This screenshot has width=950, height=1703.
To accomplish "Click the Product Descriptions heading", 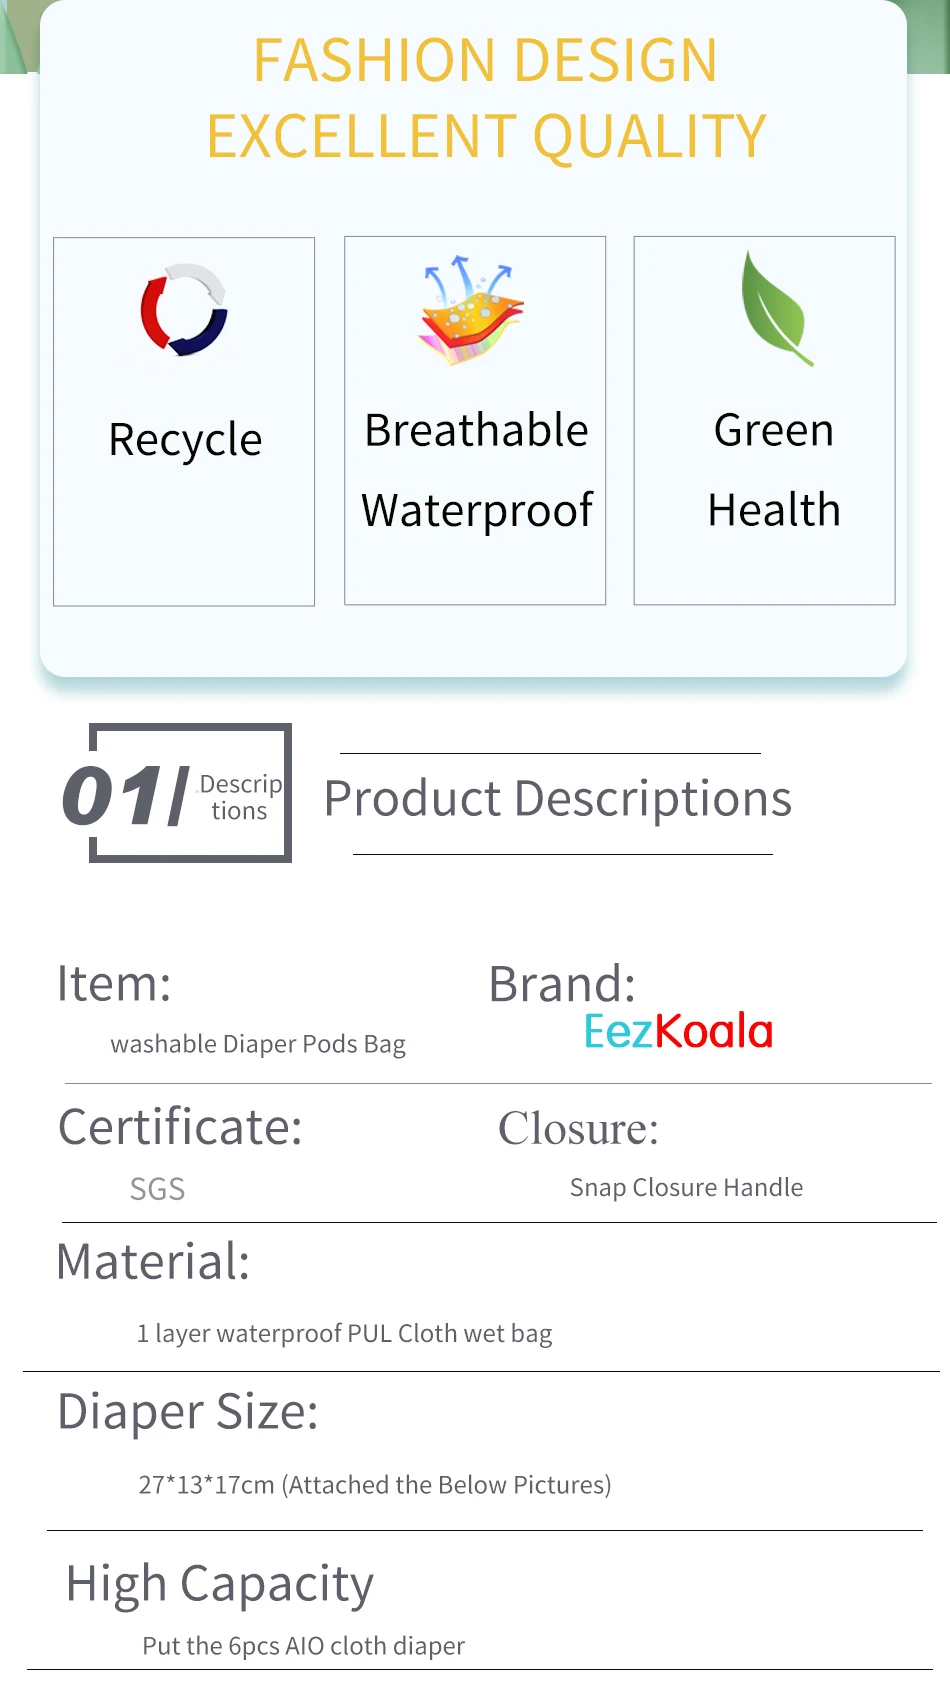I will pos(558,799).
